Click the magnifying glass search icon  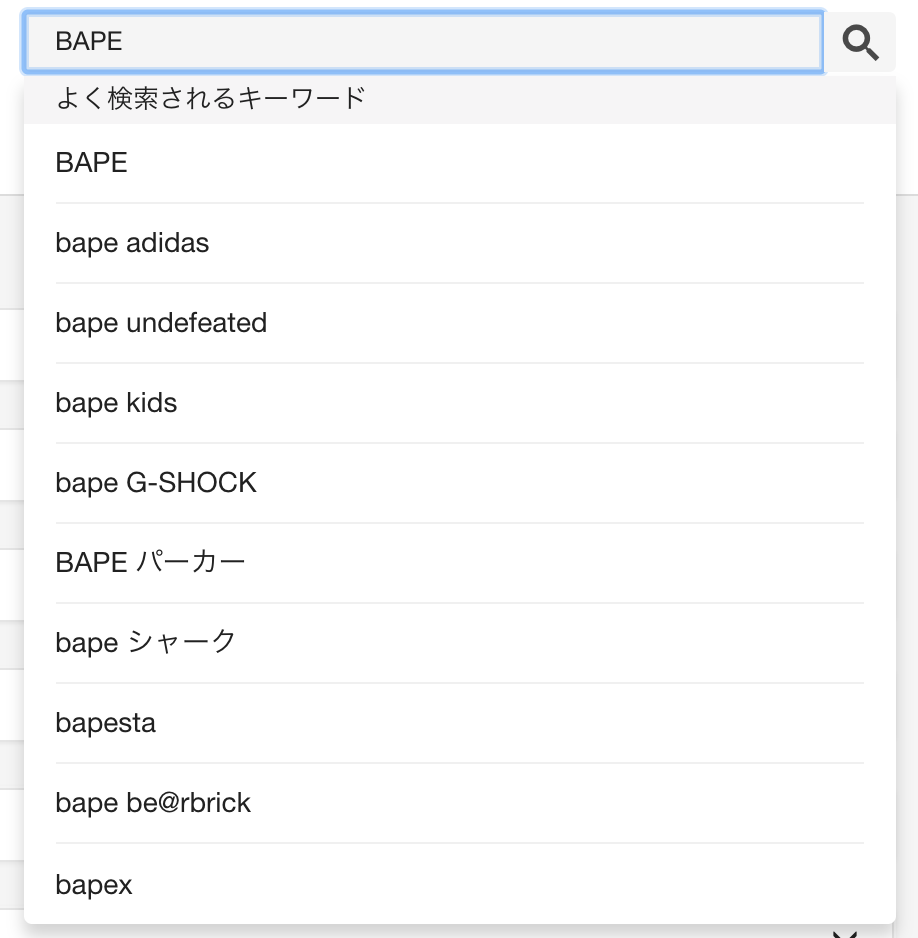860,42
